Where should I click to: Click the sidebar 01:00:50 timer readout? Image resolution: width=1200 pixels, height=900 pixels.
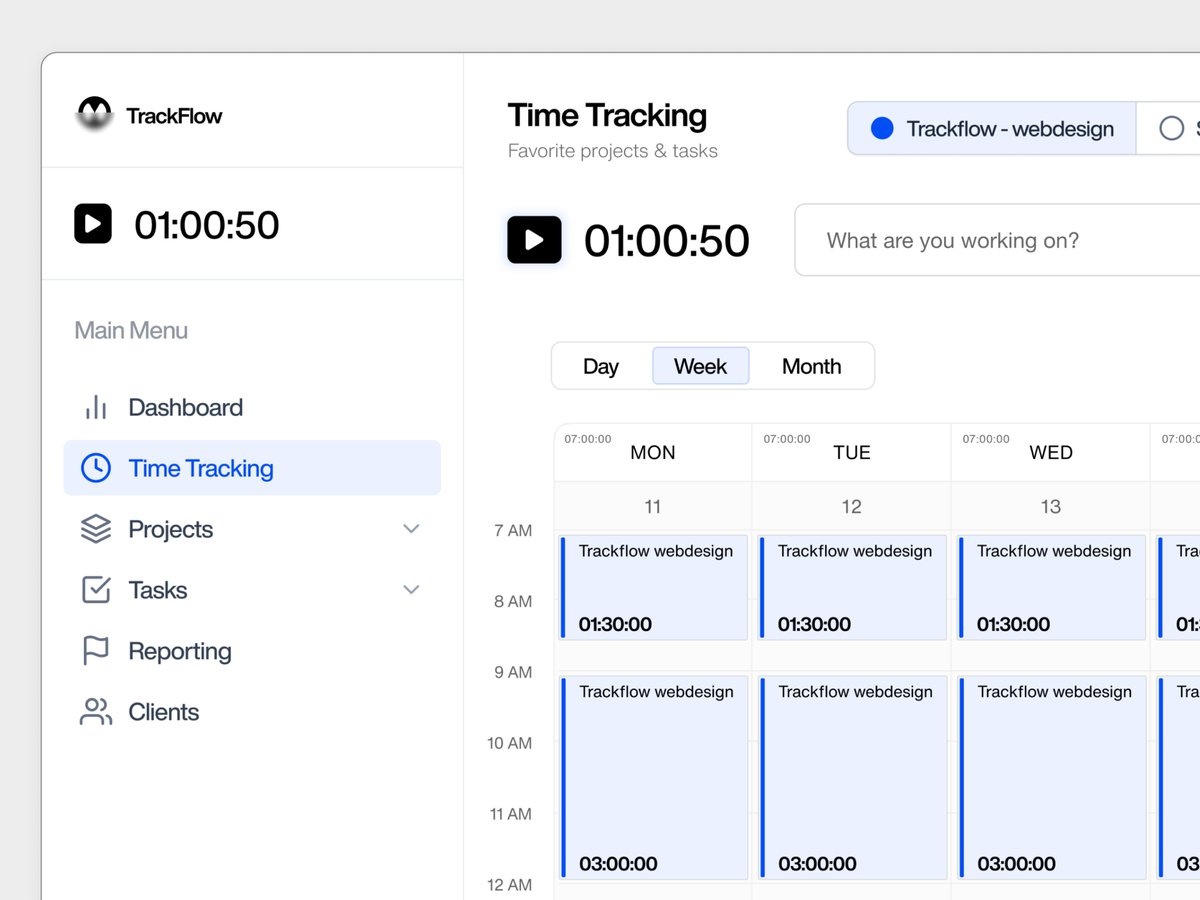coord(207,224)
